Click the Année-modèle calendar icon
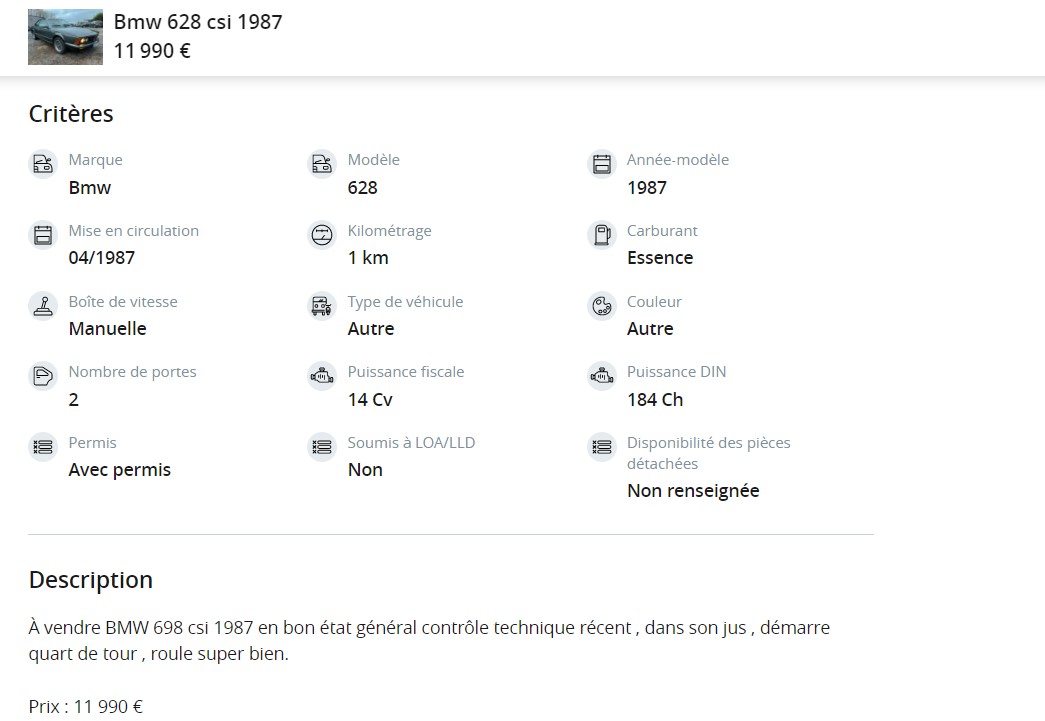 pos(601,164)
